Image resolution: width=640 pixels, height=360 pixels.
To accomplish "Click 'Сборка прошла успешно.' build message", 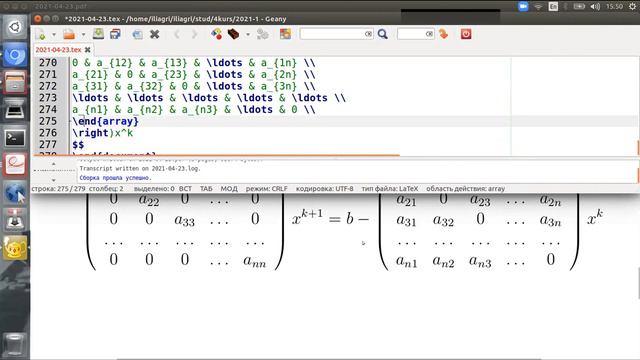I will click(x=116, y=178).
